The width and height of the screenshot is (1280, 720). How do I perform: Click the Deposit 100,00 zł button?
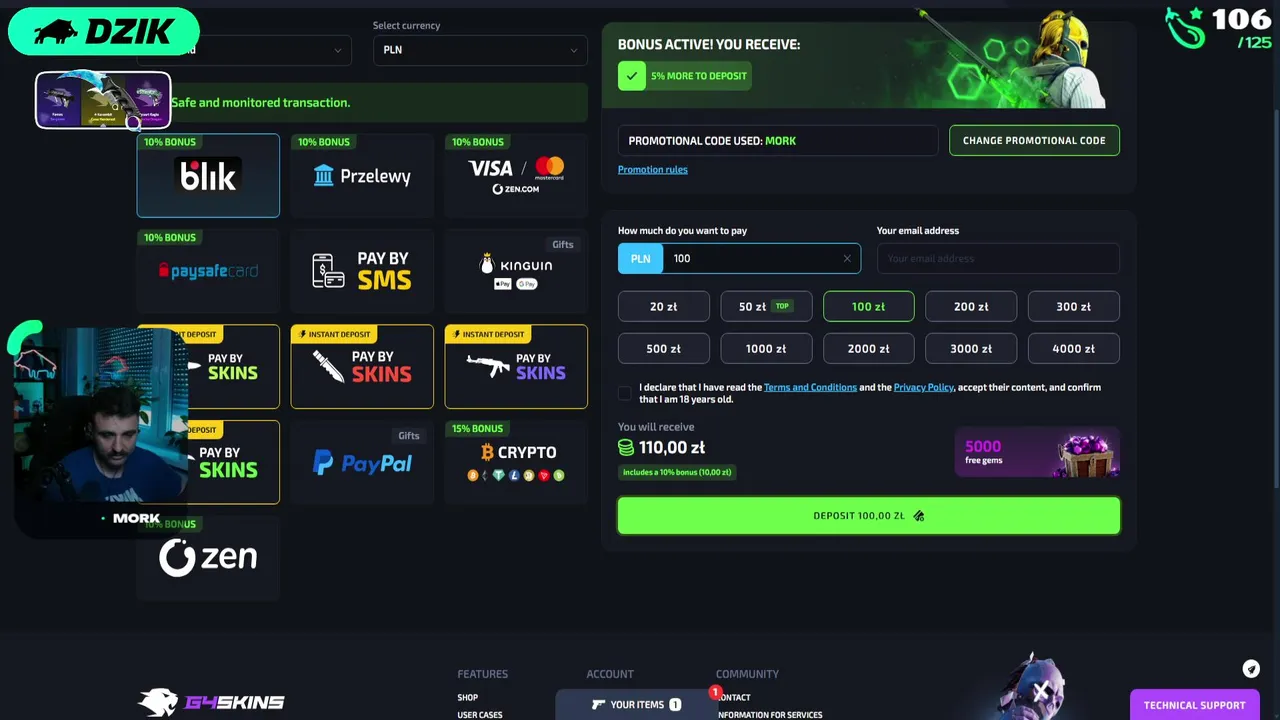point(869,516)
